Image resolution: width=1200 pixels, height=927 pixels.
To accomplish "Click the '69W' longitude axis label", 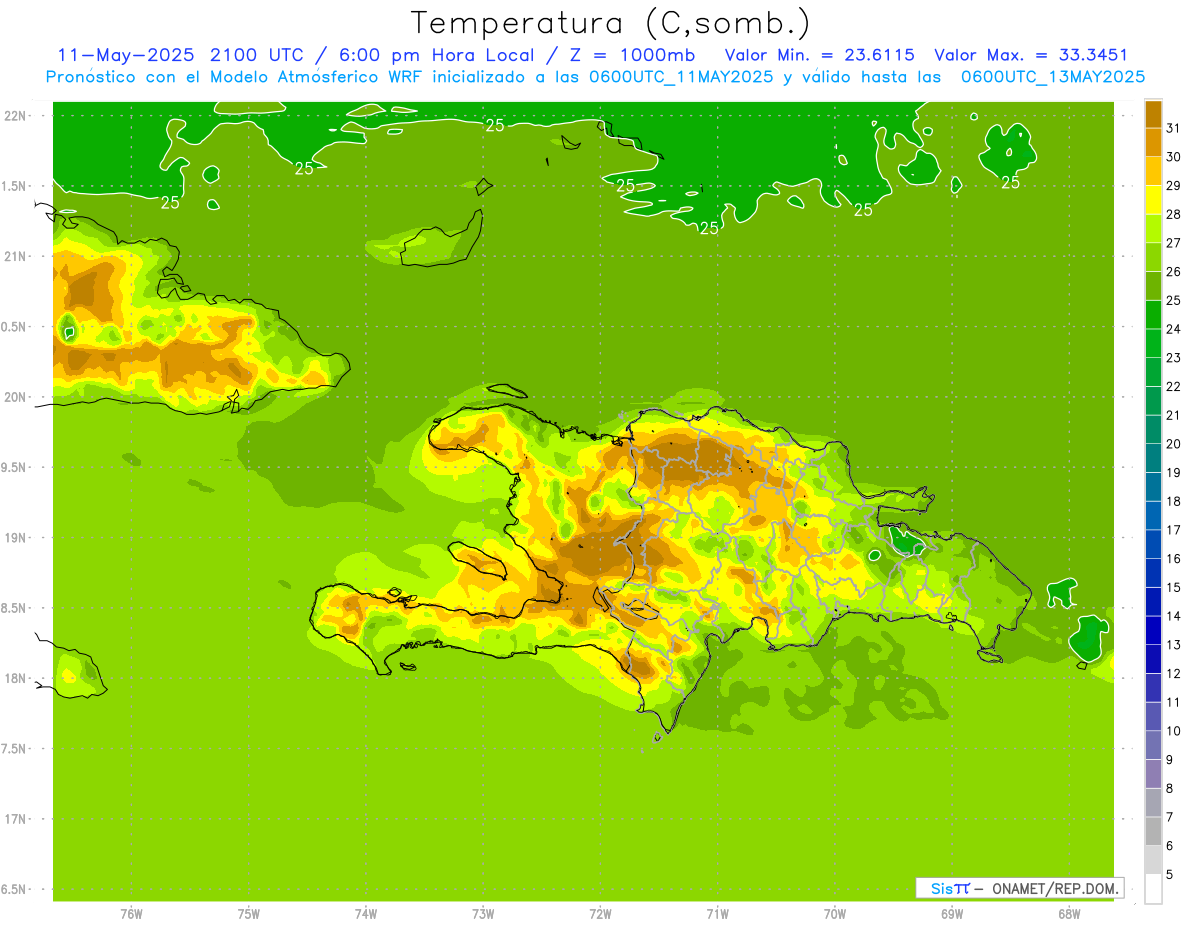I will [x=952, y=913].
